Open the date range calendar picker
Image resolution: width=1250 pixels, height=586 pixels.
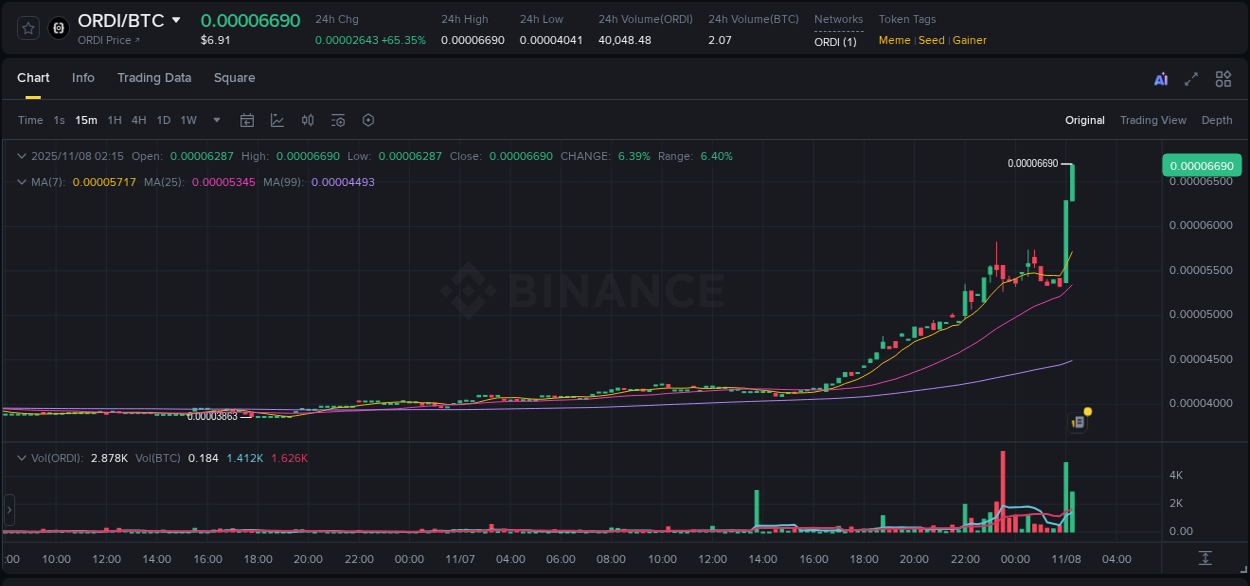click(x=247, y=120)
